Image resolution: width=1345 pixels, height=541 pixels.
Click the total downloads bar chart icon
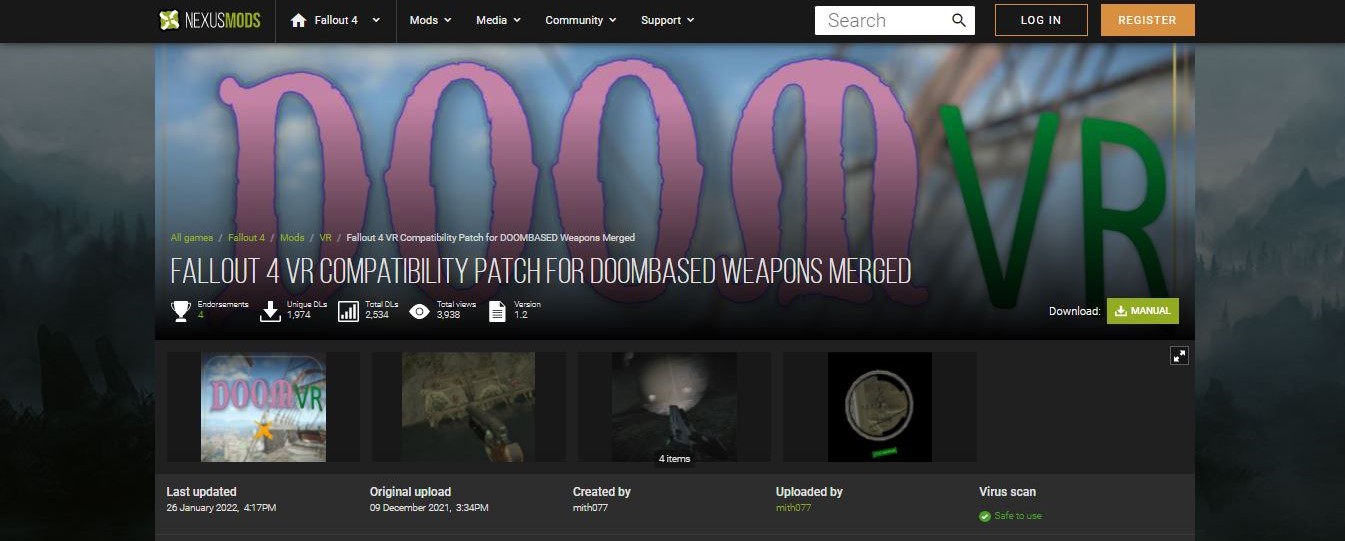(348, 311)
